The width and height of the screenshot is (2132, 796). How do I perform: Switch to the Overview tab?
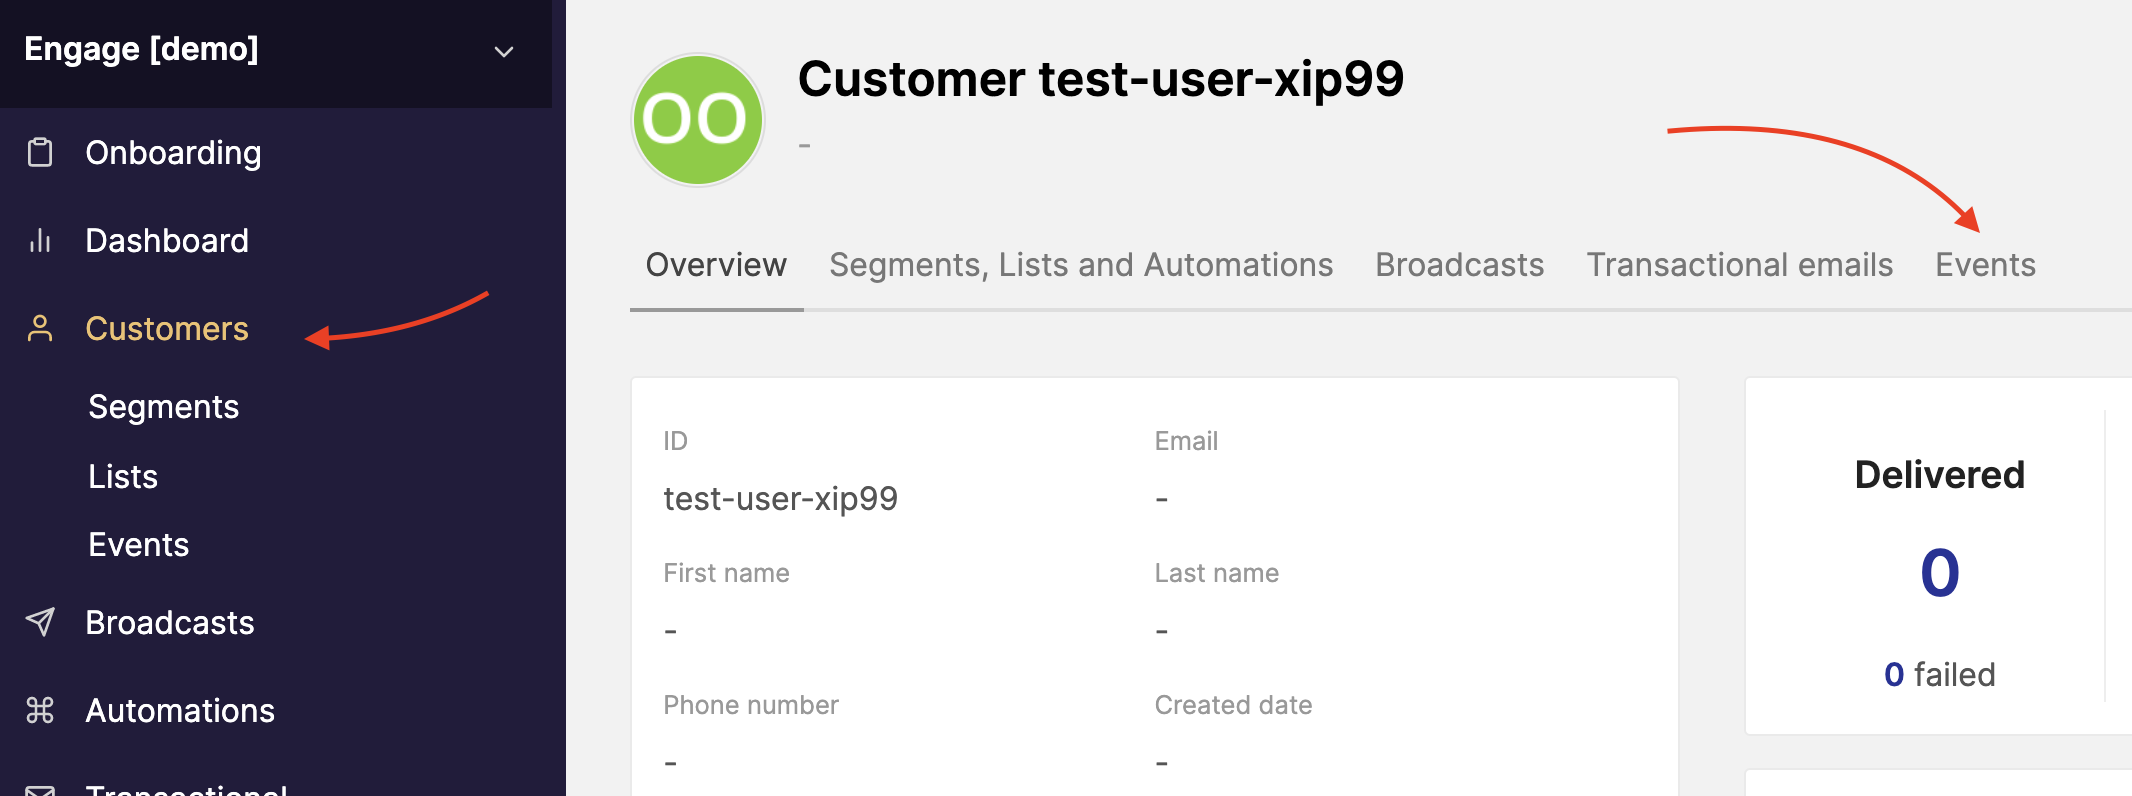click(716, 265)
